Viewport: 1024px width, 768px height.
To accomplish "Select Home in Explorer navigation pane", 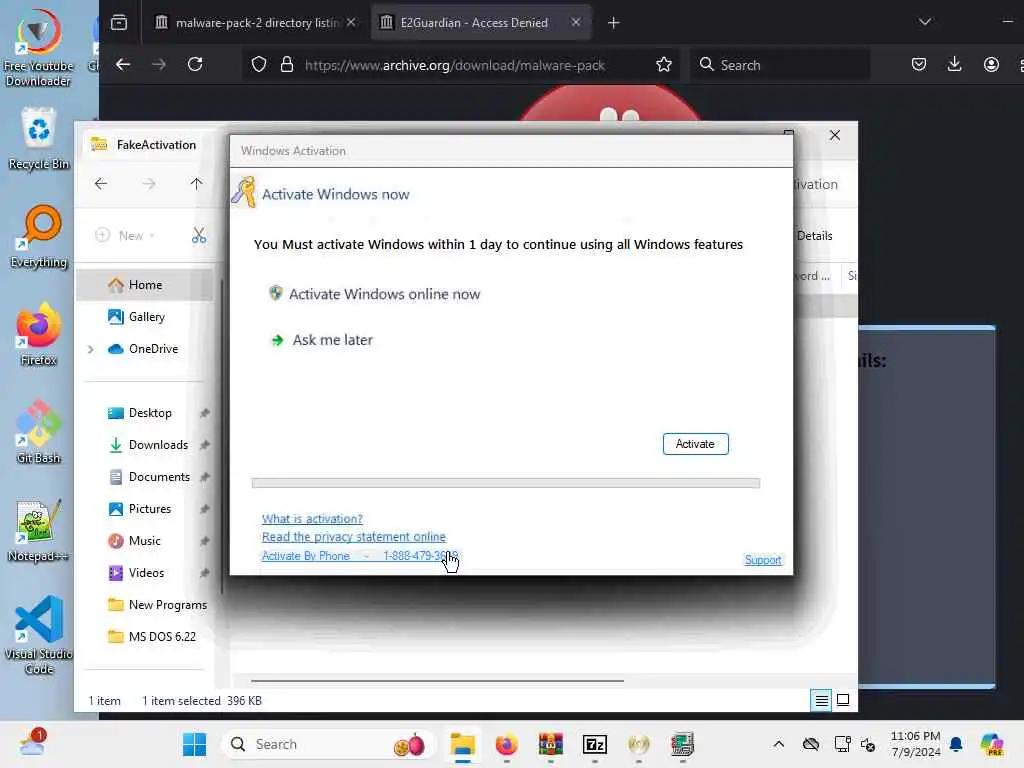I will [145, 285].
